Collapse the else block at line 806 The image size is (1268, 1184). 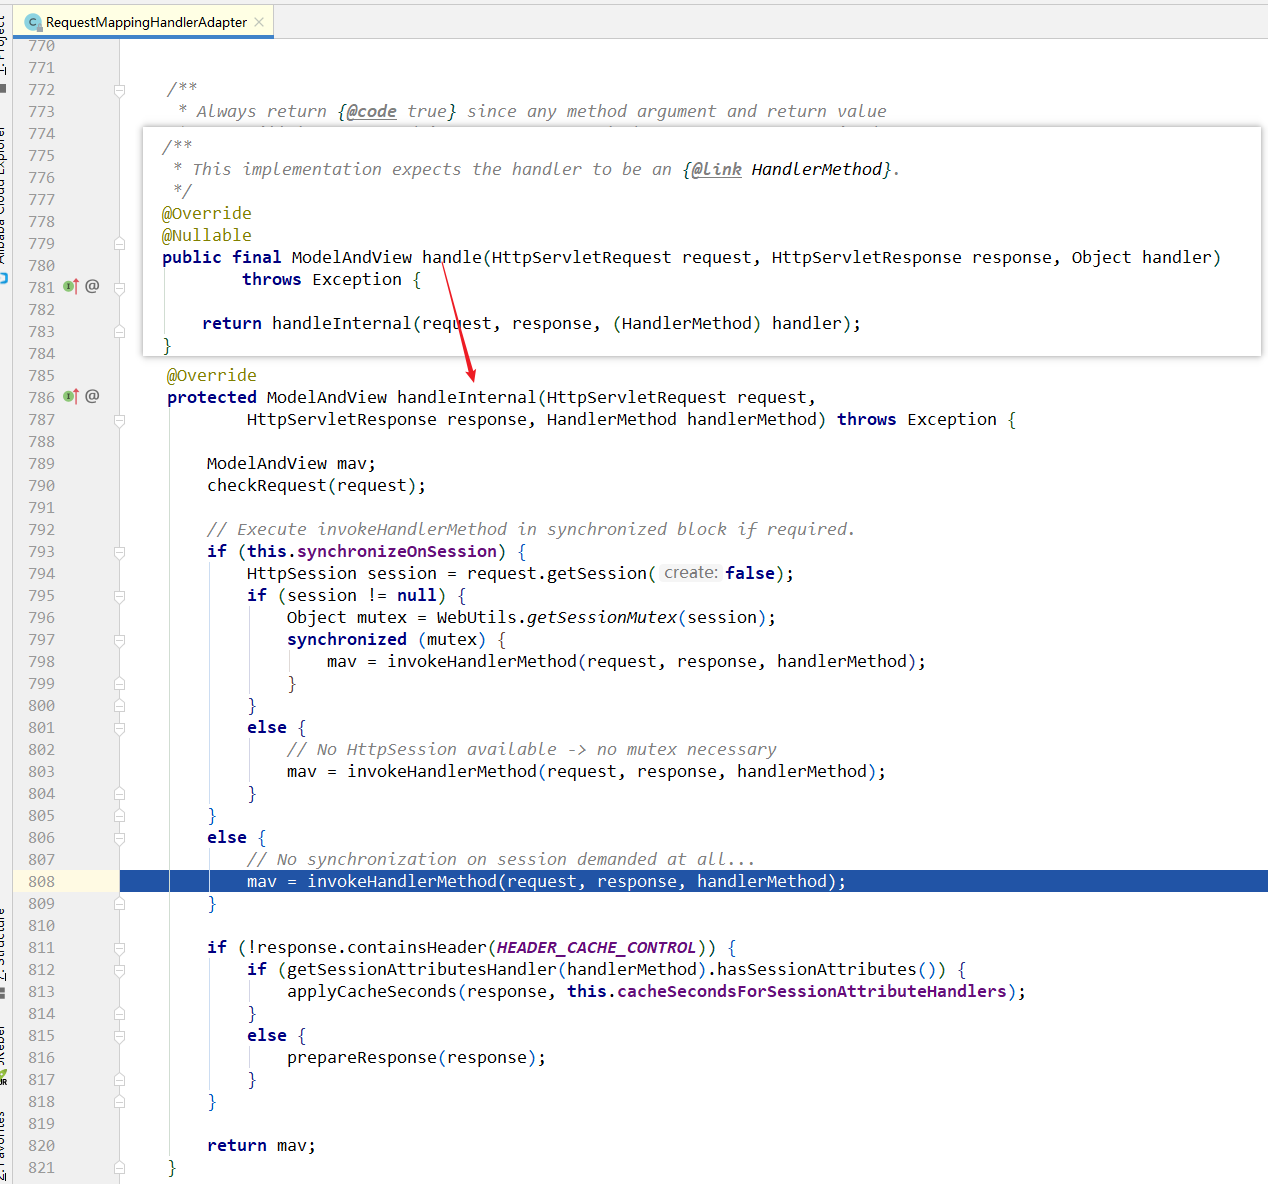[119, 838]
